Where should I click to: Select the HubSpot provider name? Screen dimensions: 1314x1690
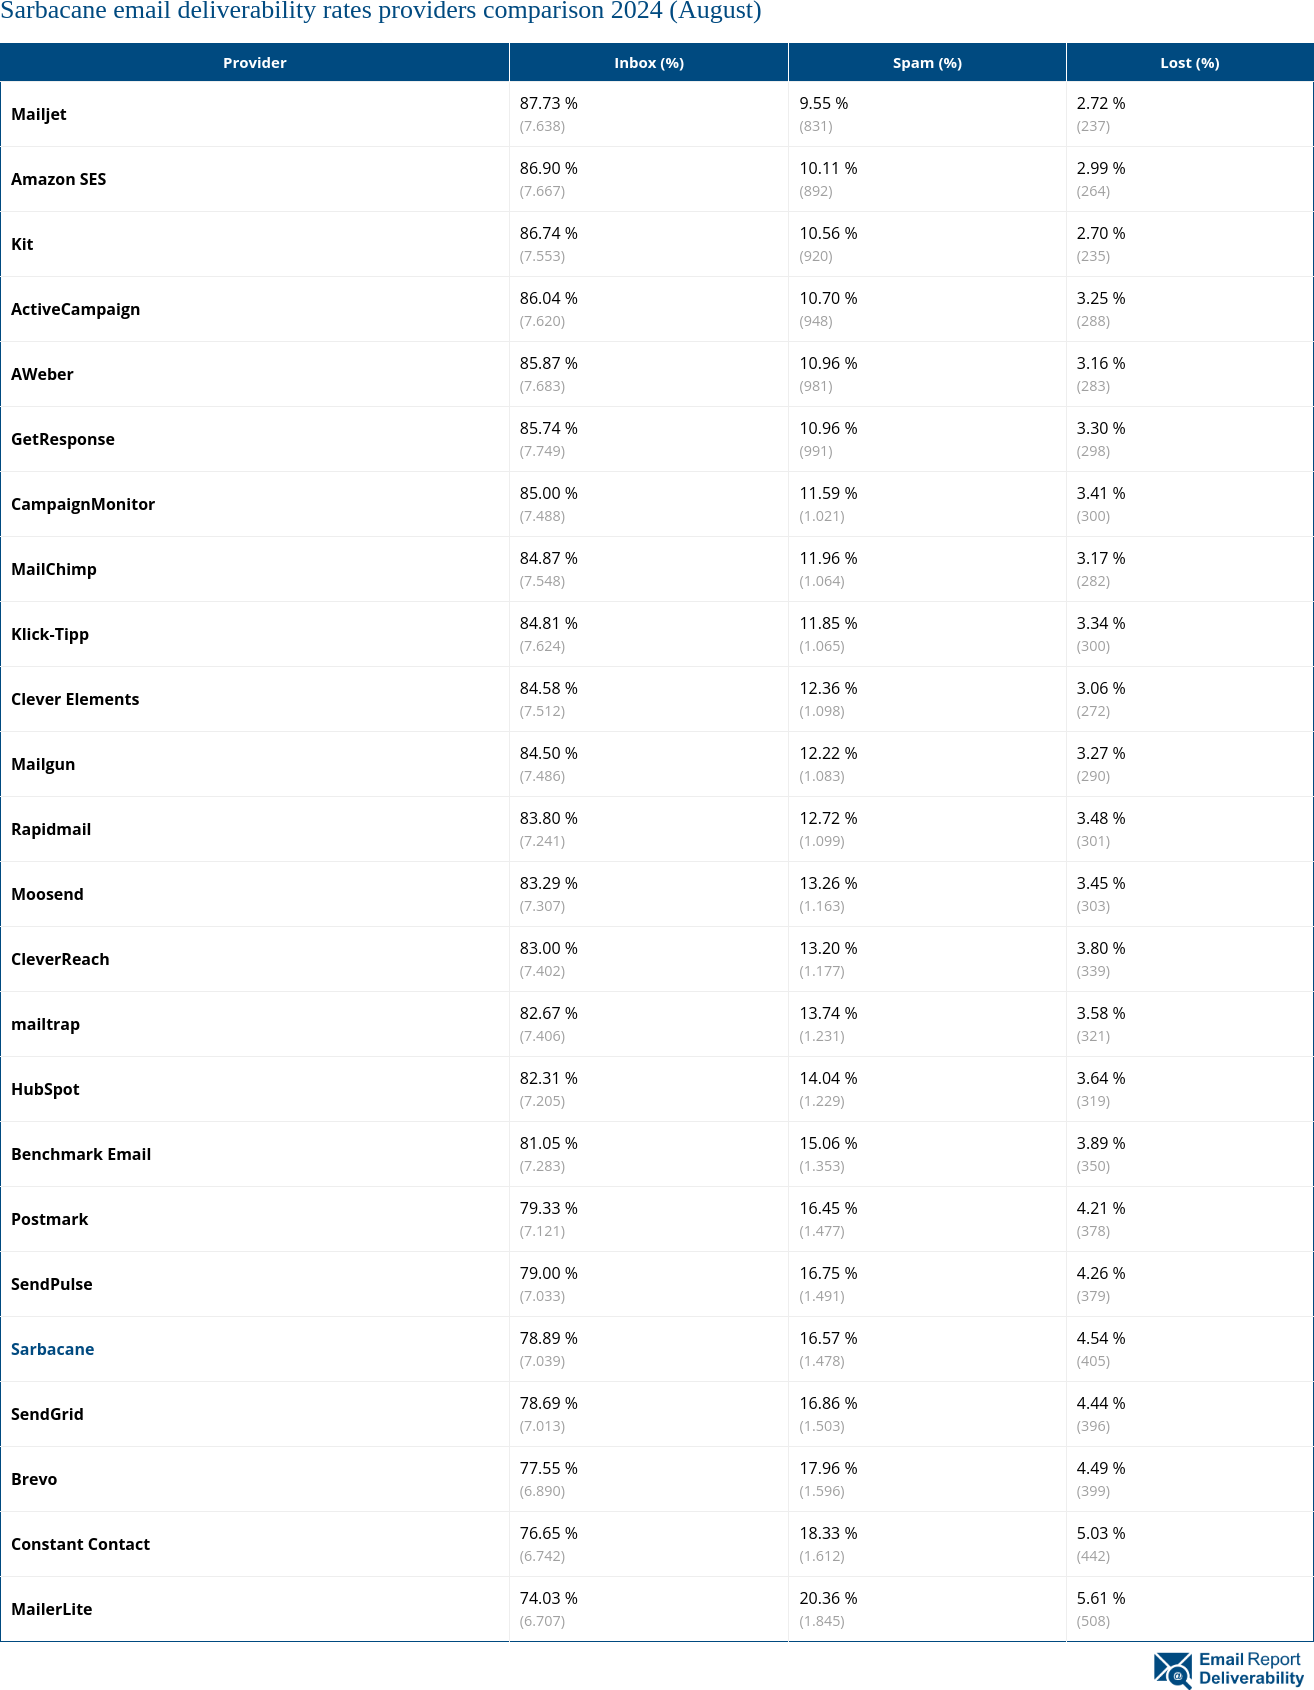pyautogui.click(x=45, y=1089)
